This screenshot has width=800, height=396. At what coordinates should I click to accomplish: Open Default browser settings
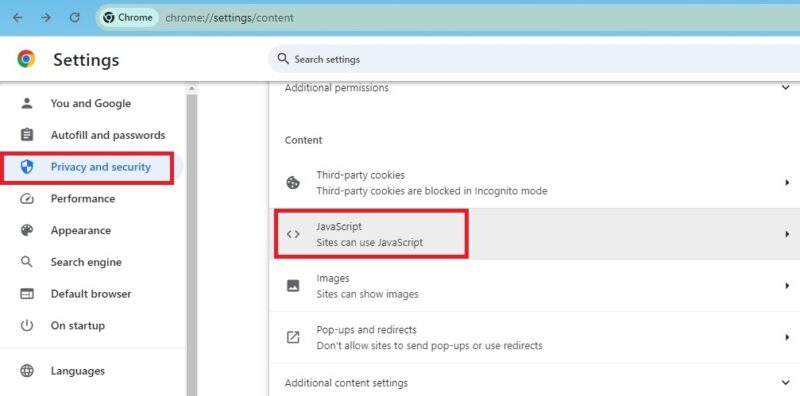click(91, 293)
